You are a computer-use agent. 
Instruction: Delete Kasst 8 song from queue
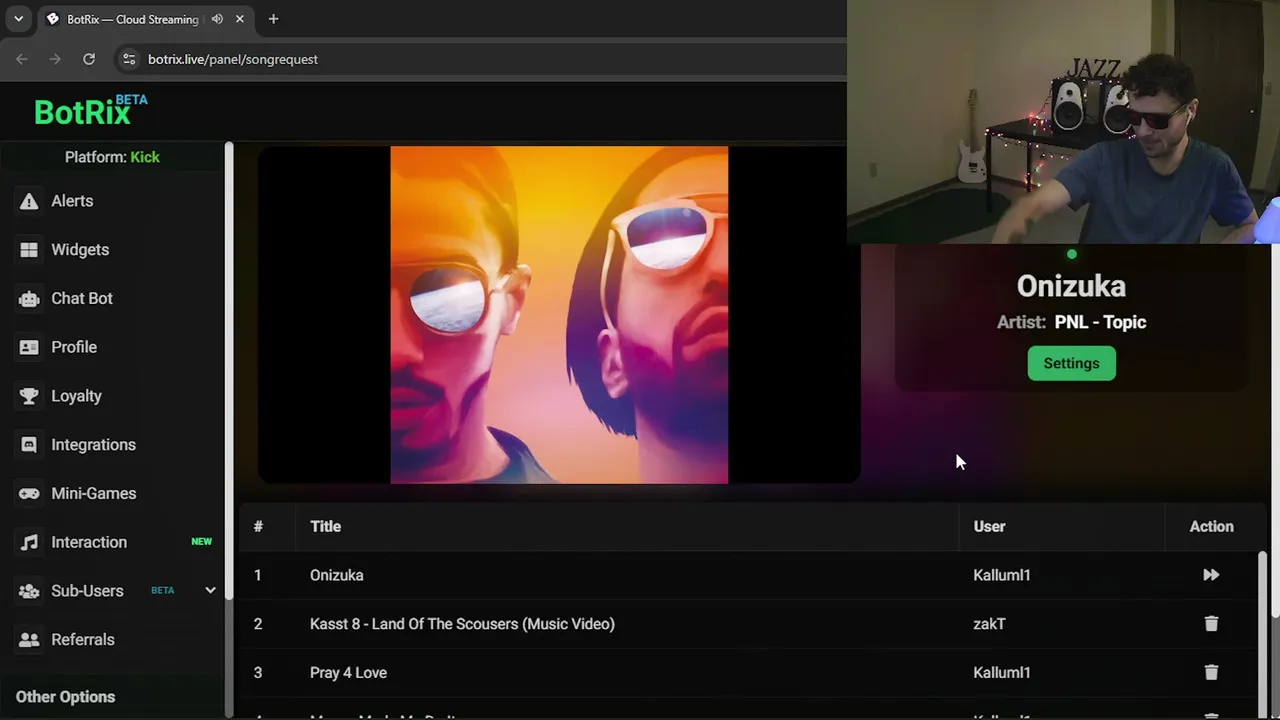[1211, 624]
